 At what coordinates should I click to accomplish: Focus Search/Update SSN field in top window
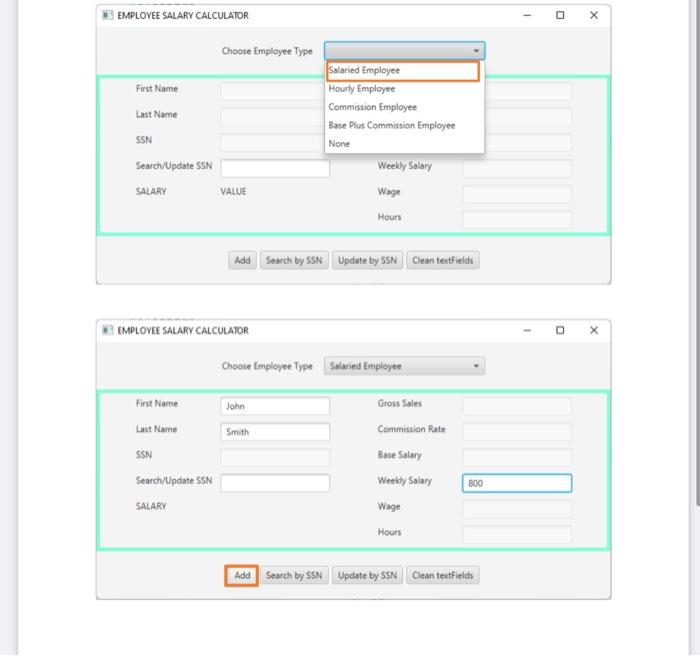coord(275,168)
